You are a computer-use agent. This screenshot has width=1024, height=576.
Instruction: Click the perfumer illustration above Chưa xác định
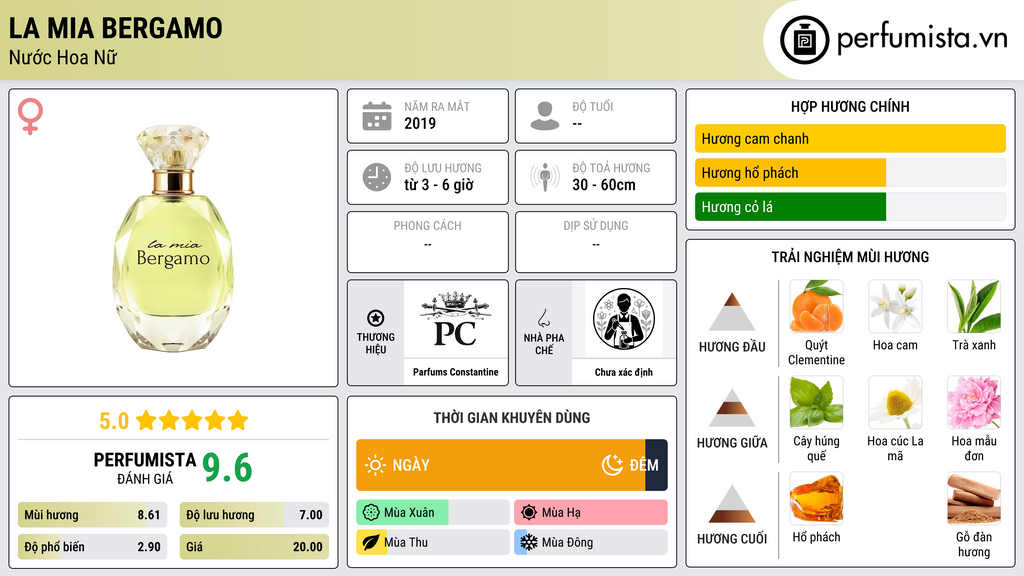pyautogui.click(x=624, y=319)
